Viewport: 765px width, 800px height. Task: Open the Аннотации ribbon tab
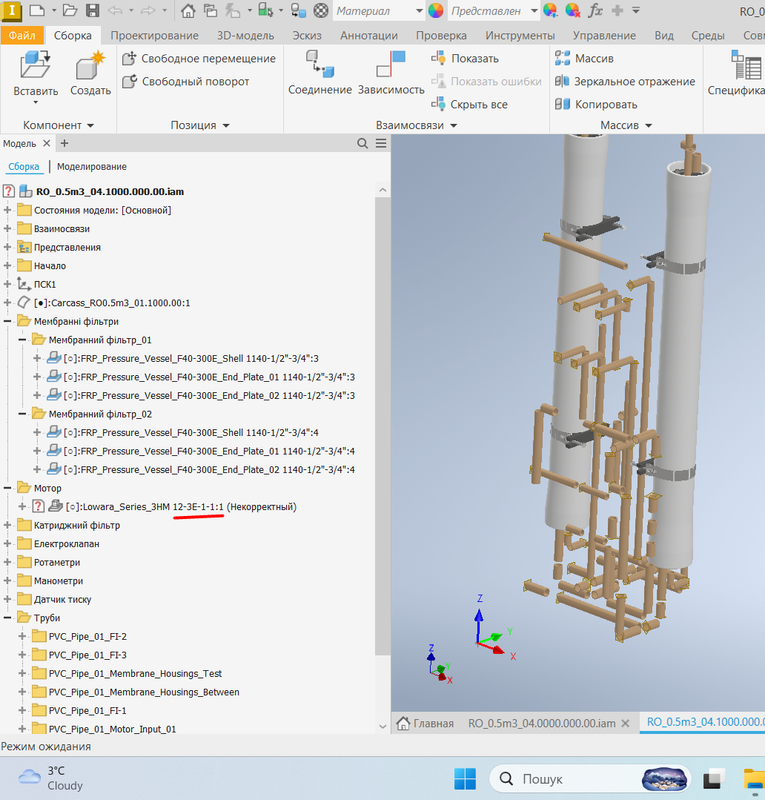coord(369,35)
